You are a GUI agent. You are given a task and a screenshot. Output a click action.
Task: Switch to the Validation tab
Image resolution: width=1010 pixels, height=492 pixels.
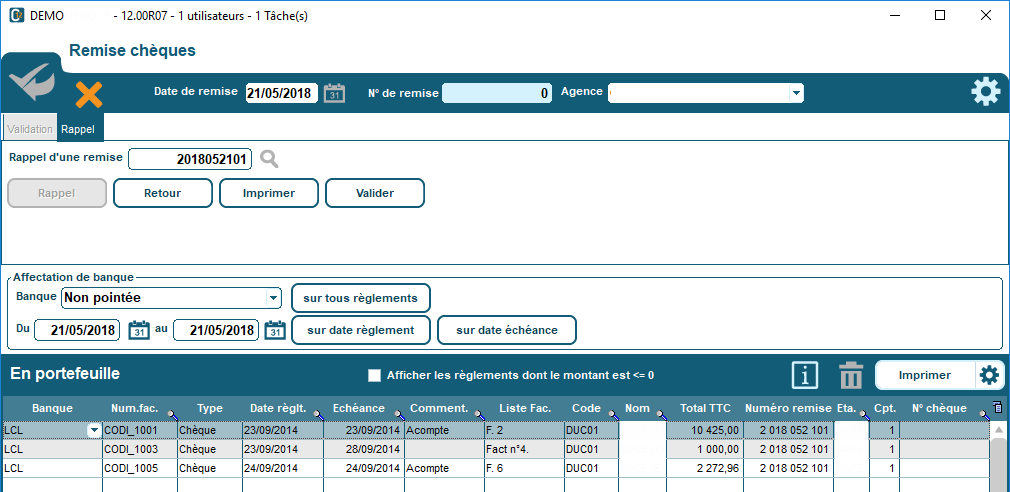(x=29, y=129)
